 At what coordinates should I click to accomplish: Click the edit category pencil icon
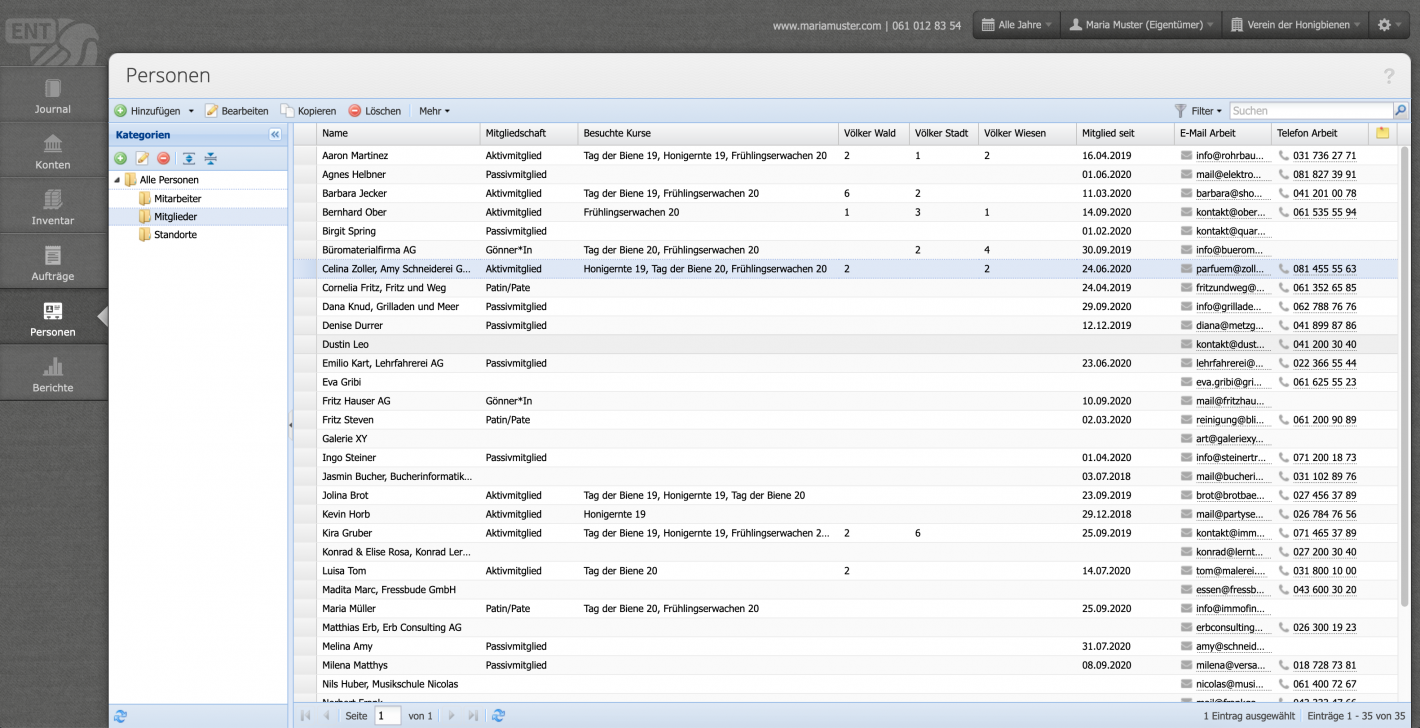(x=142, y=158)
